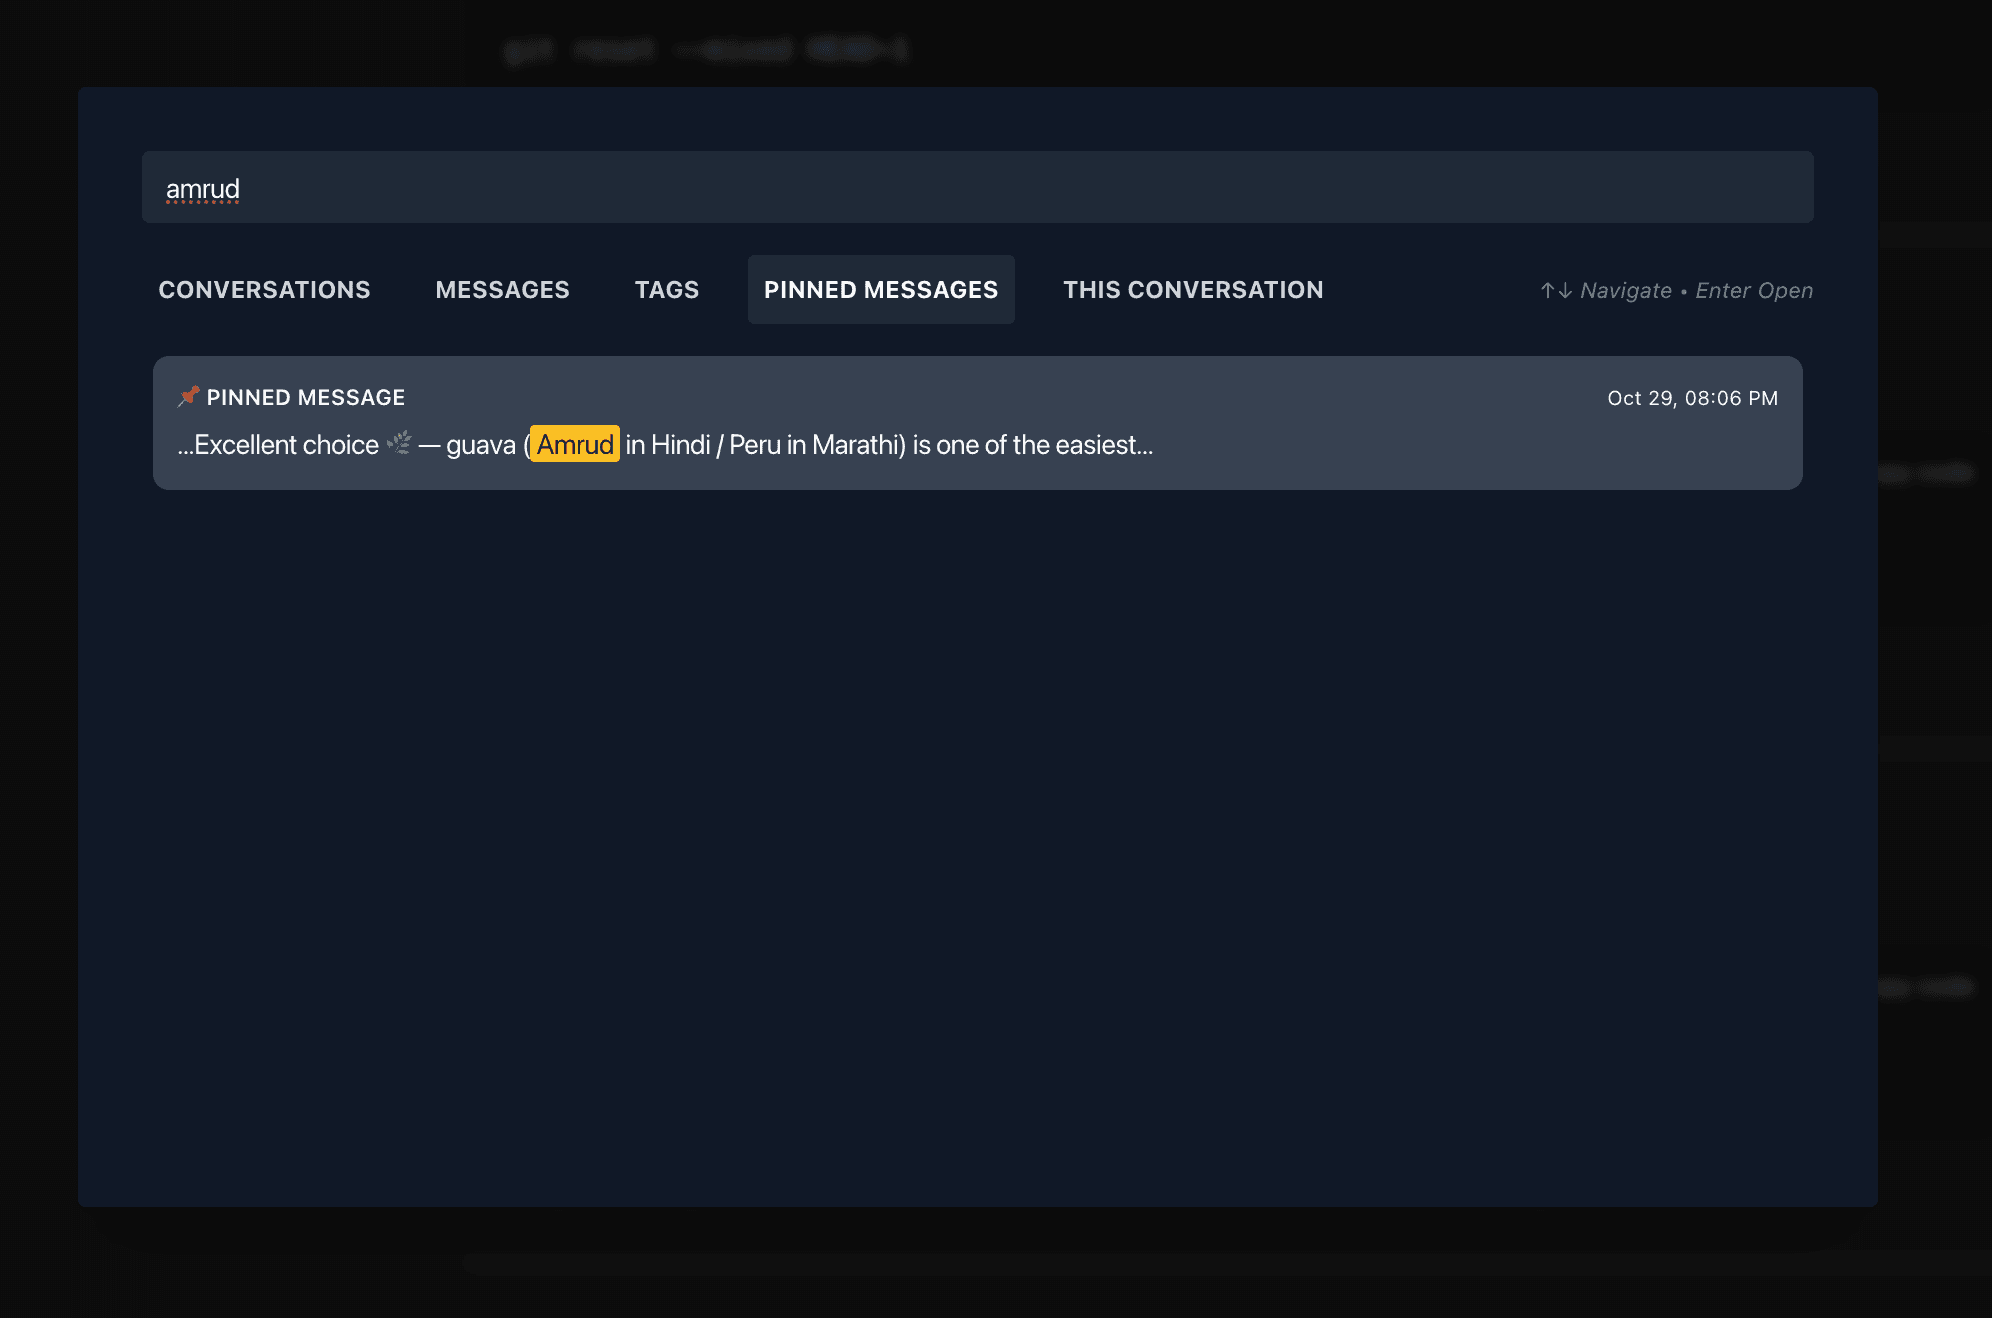Click the PINNED MESSAGE header label

(306, 396)
